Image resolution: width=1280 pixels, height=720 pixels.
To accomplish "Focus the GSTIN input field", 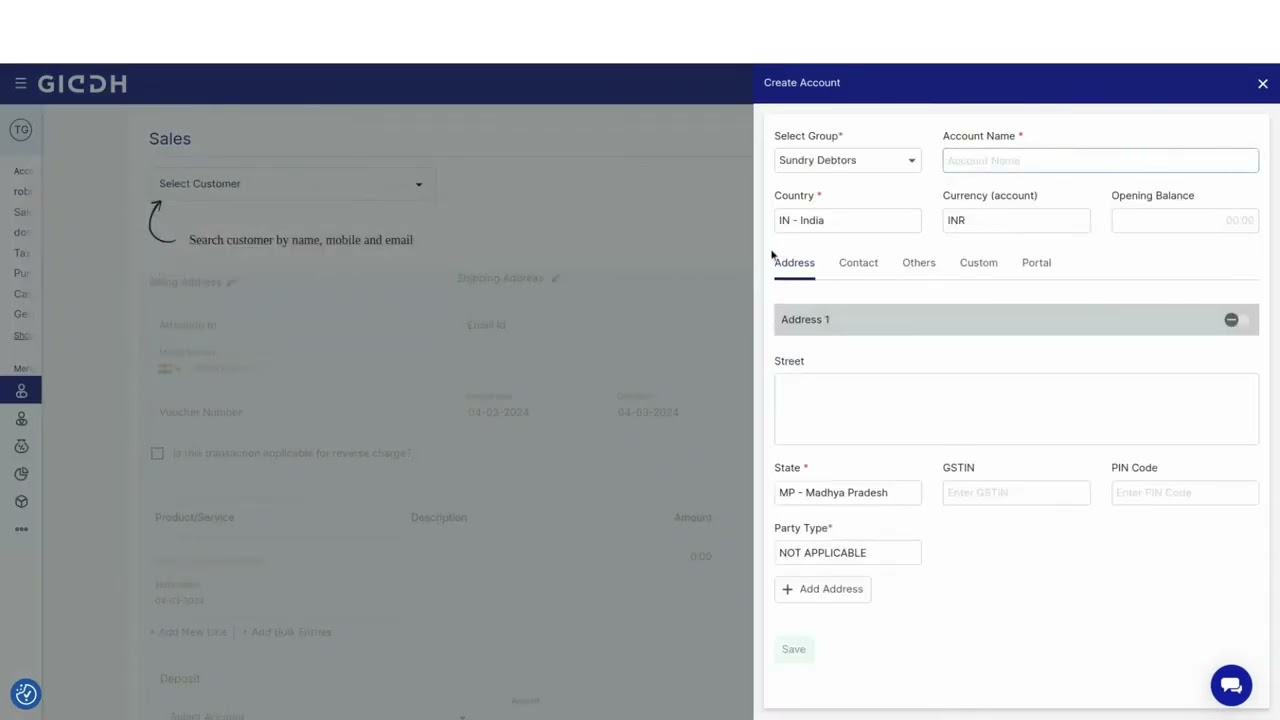I will (x=1016, y=492).
